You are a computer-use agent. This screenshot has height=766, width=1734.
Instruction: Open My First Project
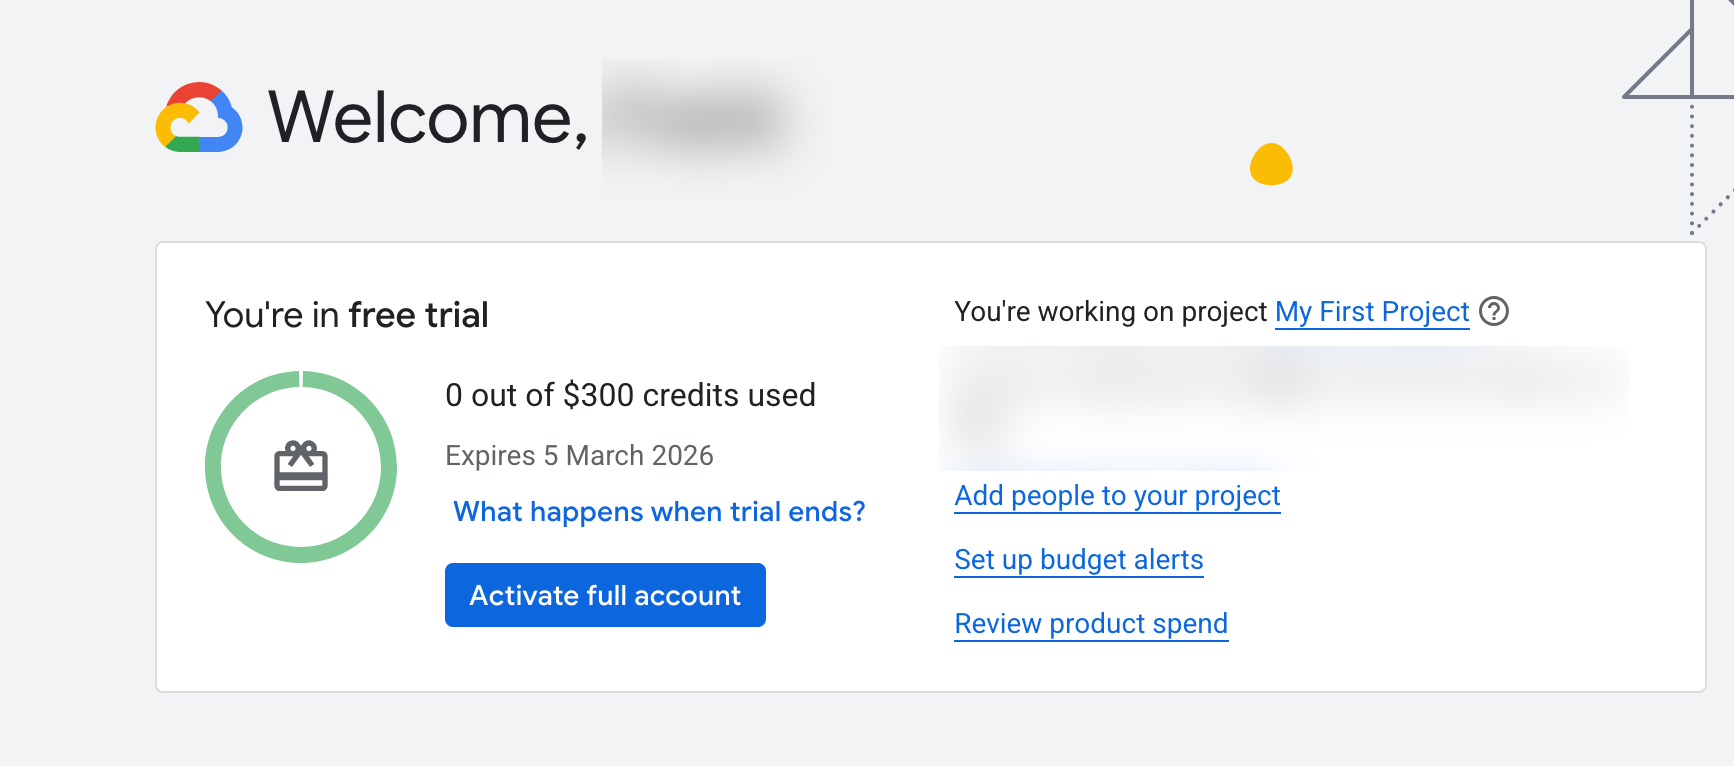[1371, 312]
